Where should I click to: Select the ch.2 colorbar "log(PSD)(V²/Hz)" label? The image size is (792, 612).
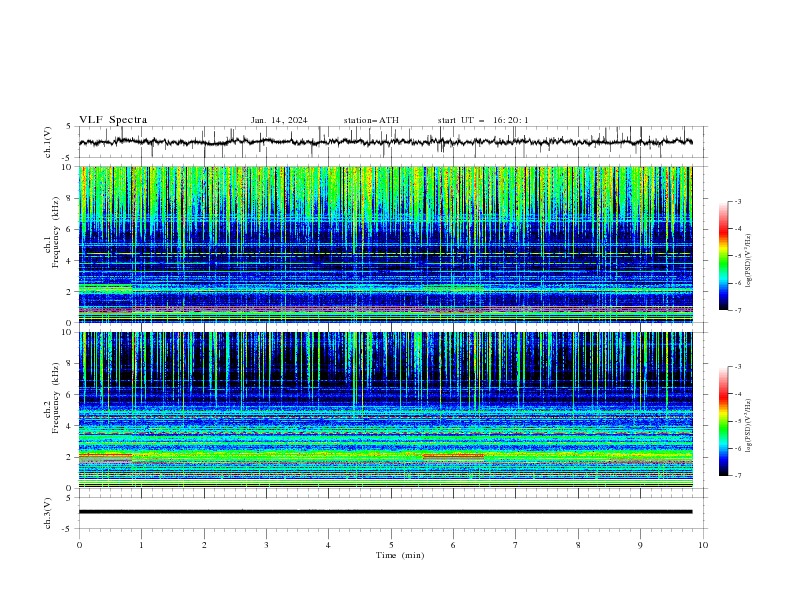tap(748, 426)
